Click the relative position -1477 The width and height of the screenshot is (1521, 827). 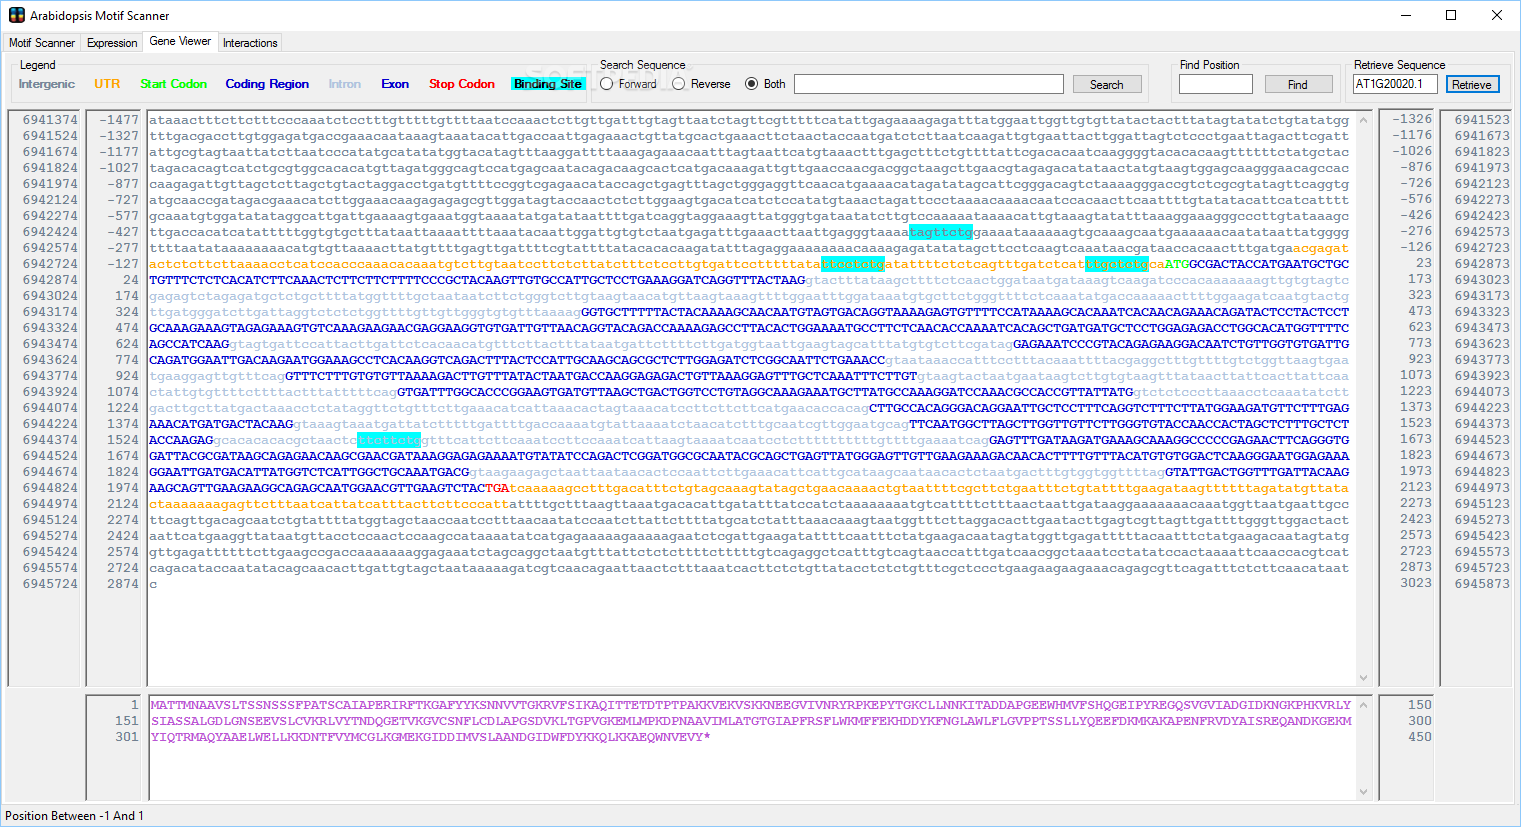pyautogui.click(x=119, y=120)
